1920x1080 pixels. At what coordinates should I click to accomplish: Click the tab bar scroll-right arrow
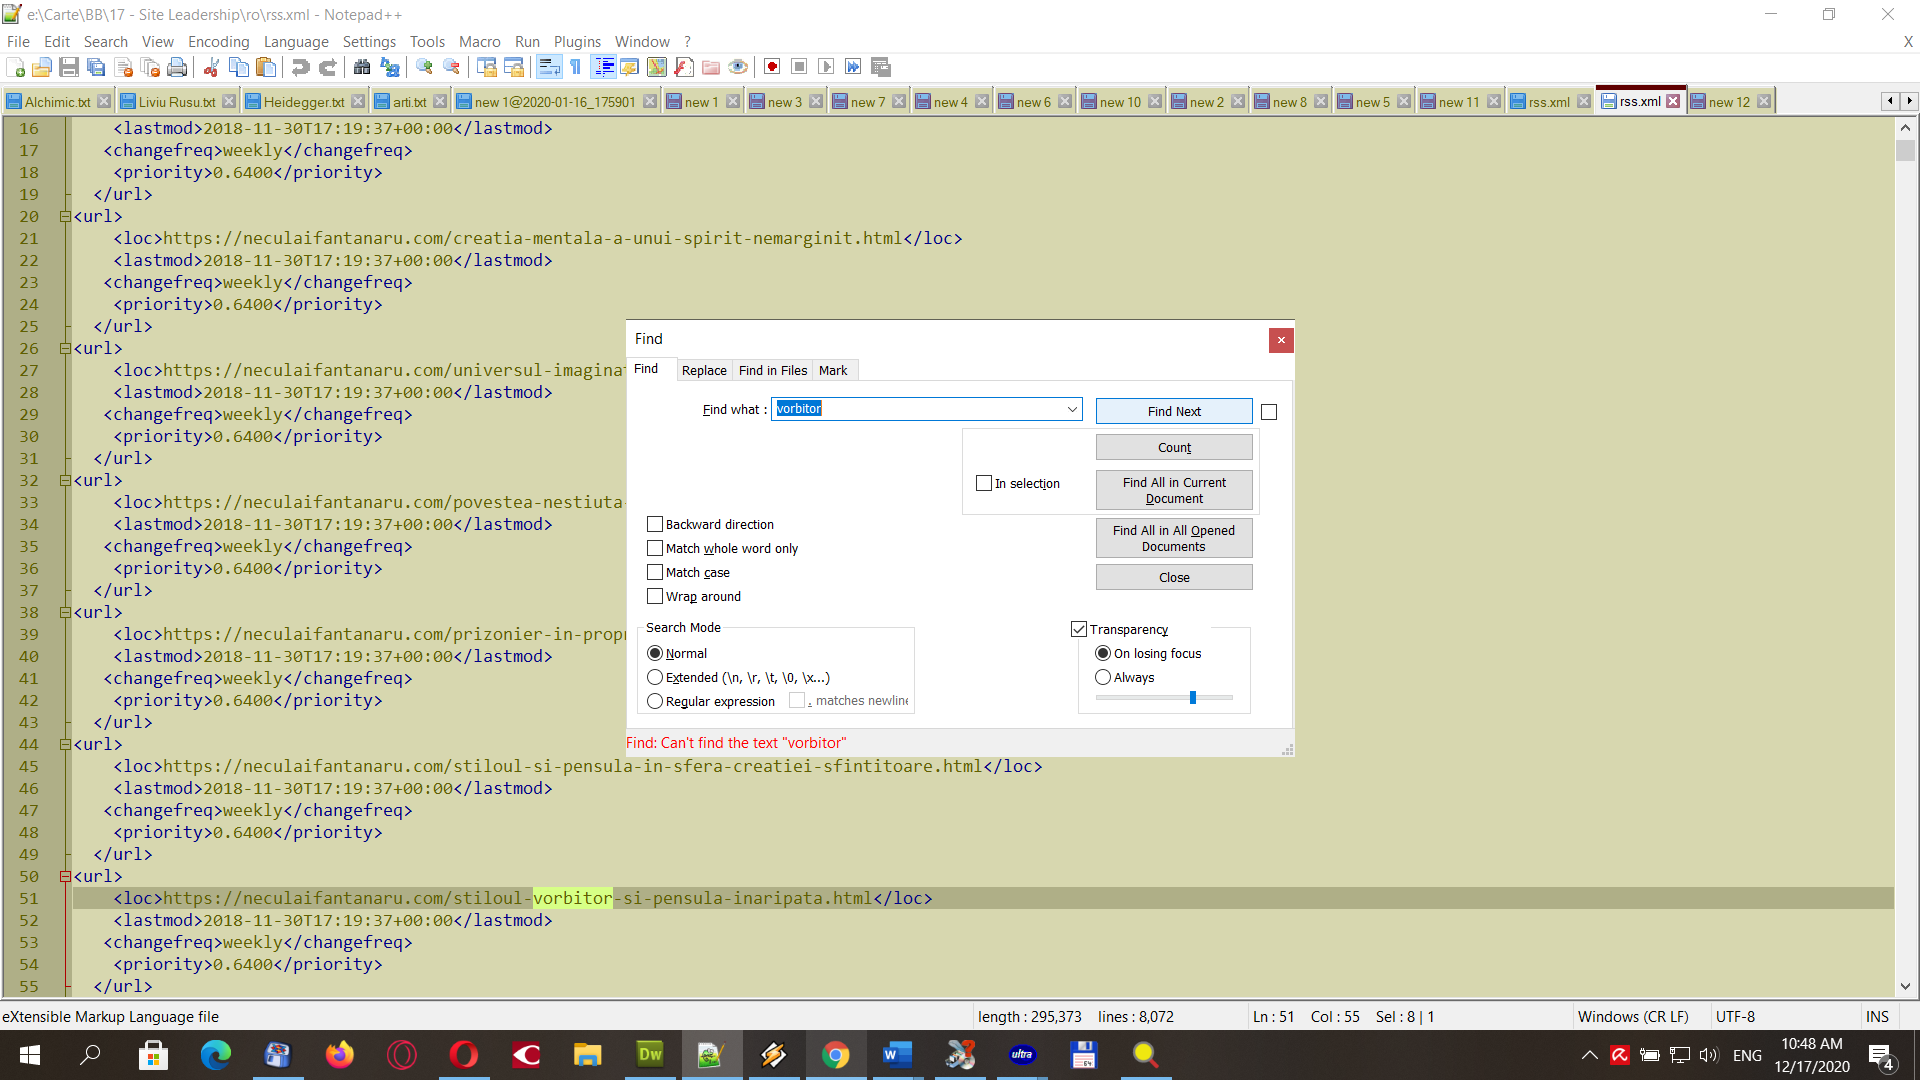pyautogui.click(x=1909, y=101)
